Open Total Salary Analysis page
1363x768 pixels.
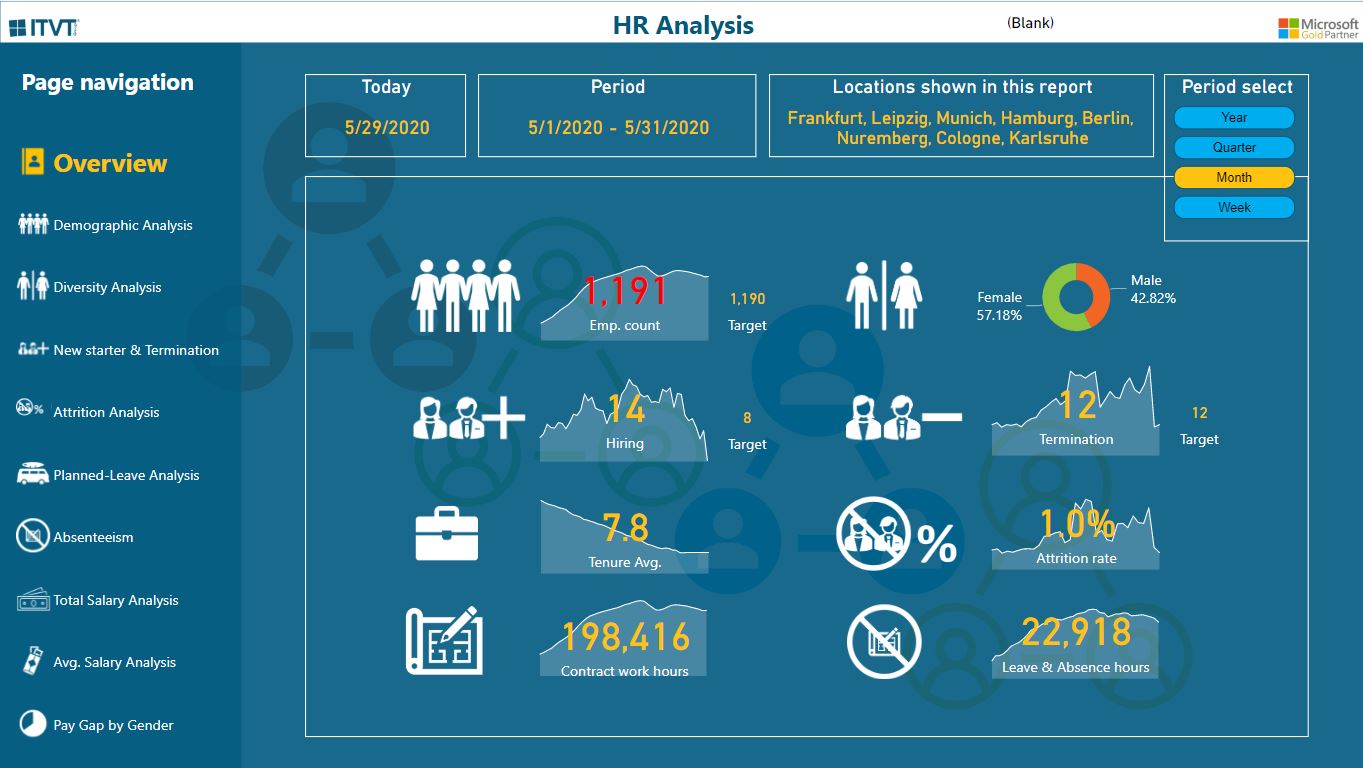point(116,600)
